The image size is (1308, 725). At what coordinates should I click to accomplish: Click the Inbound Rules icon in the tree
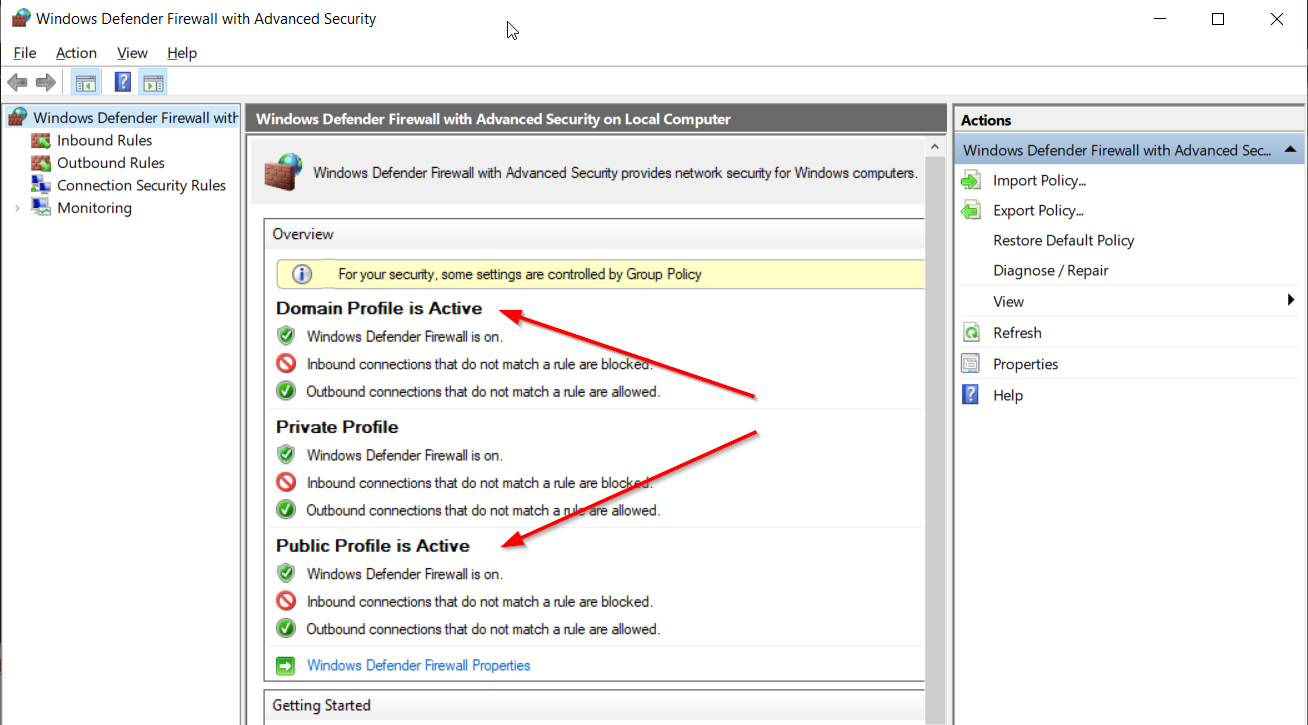pos(41,141)
